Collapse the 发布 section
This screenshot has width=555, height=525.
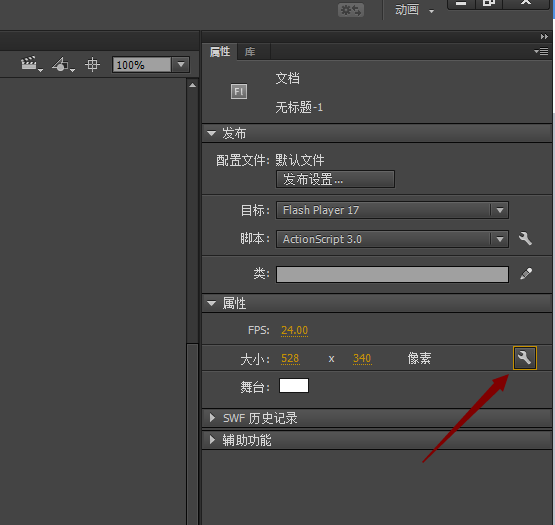[x=212, y=133]
